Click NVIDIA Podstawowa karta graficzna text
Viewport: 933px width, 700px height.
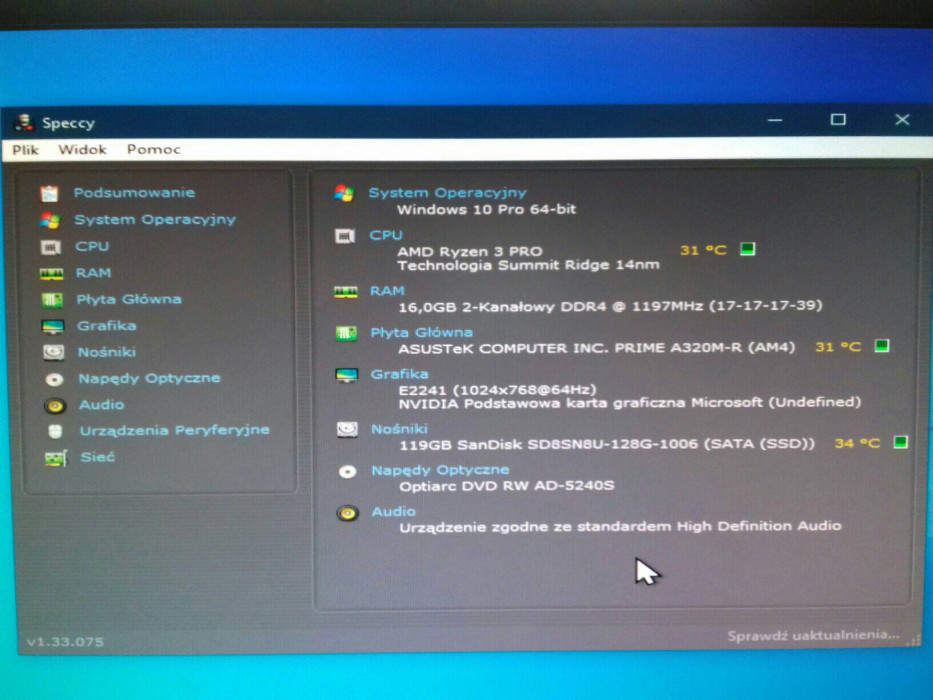tap(630, 404)
